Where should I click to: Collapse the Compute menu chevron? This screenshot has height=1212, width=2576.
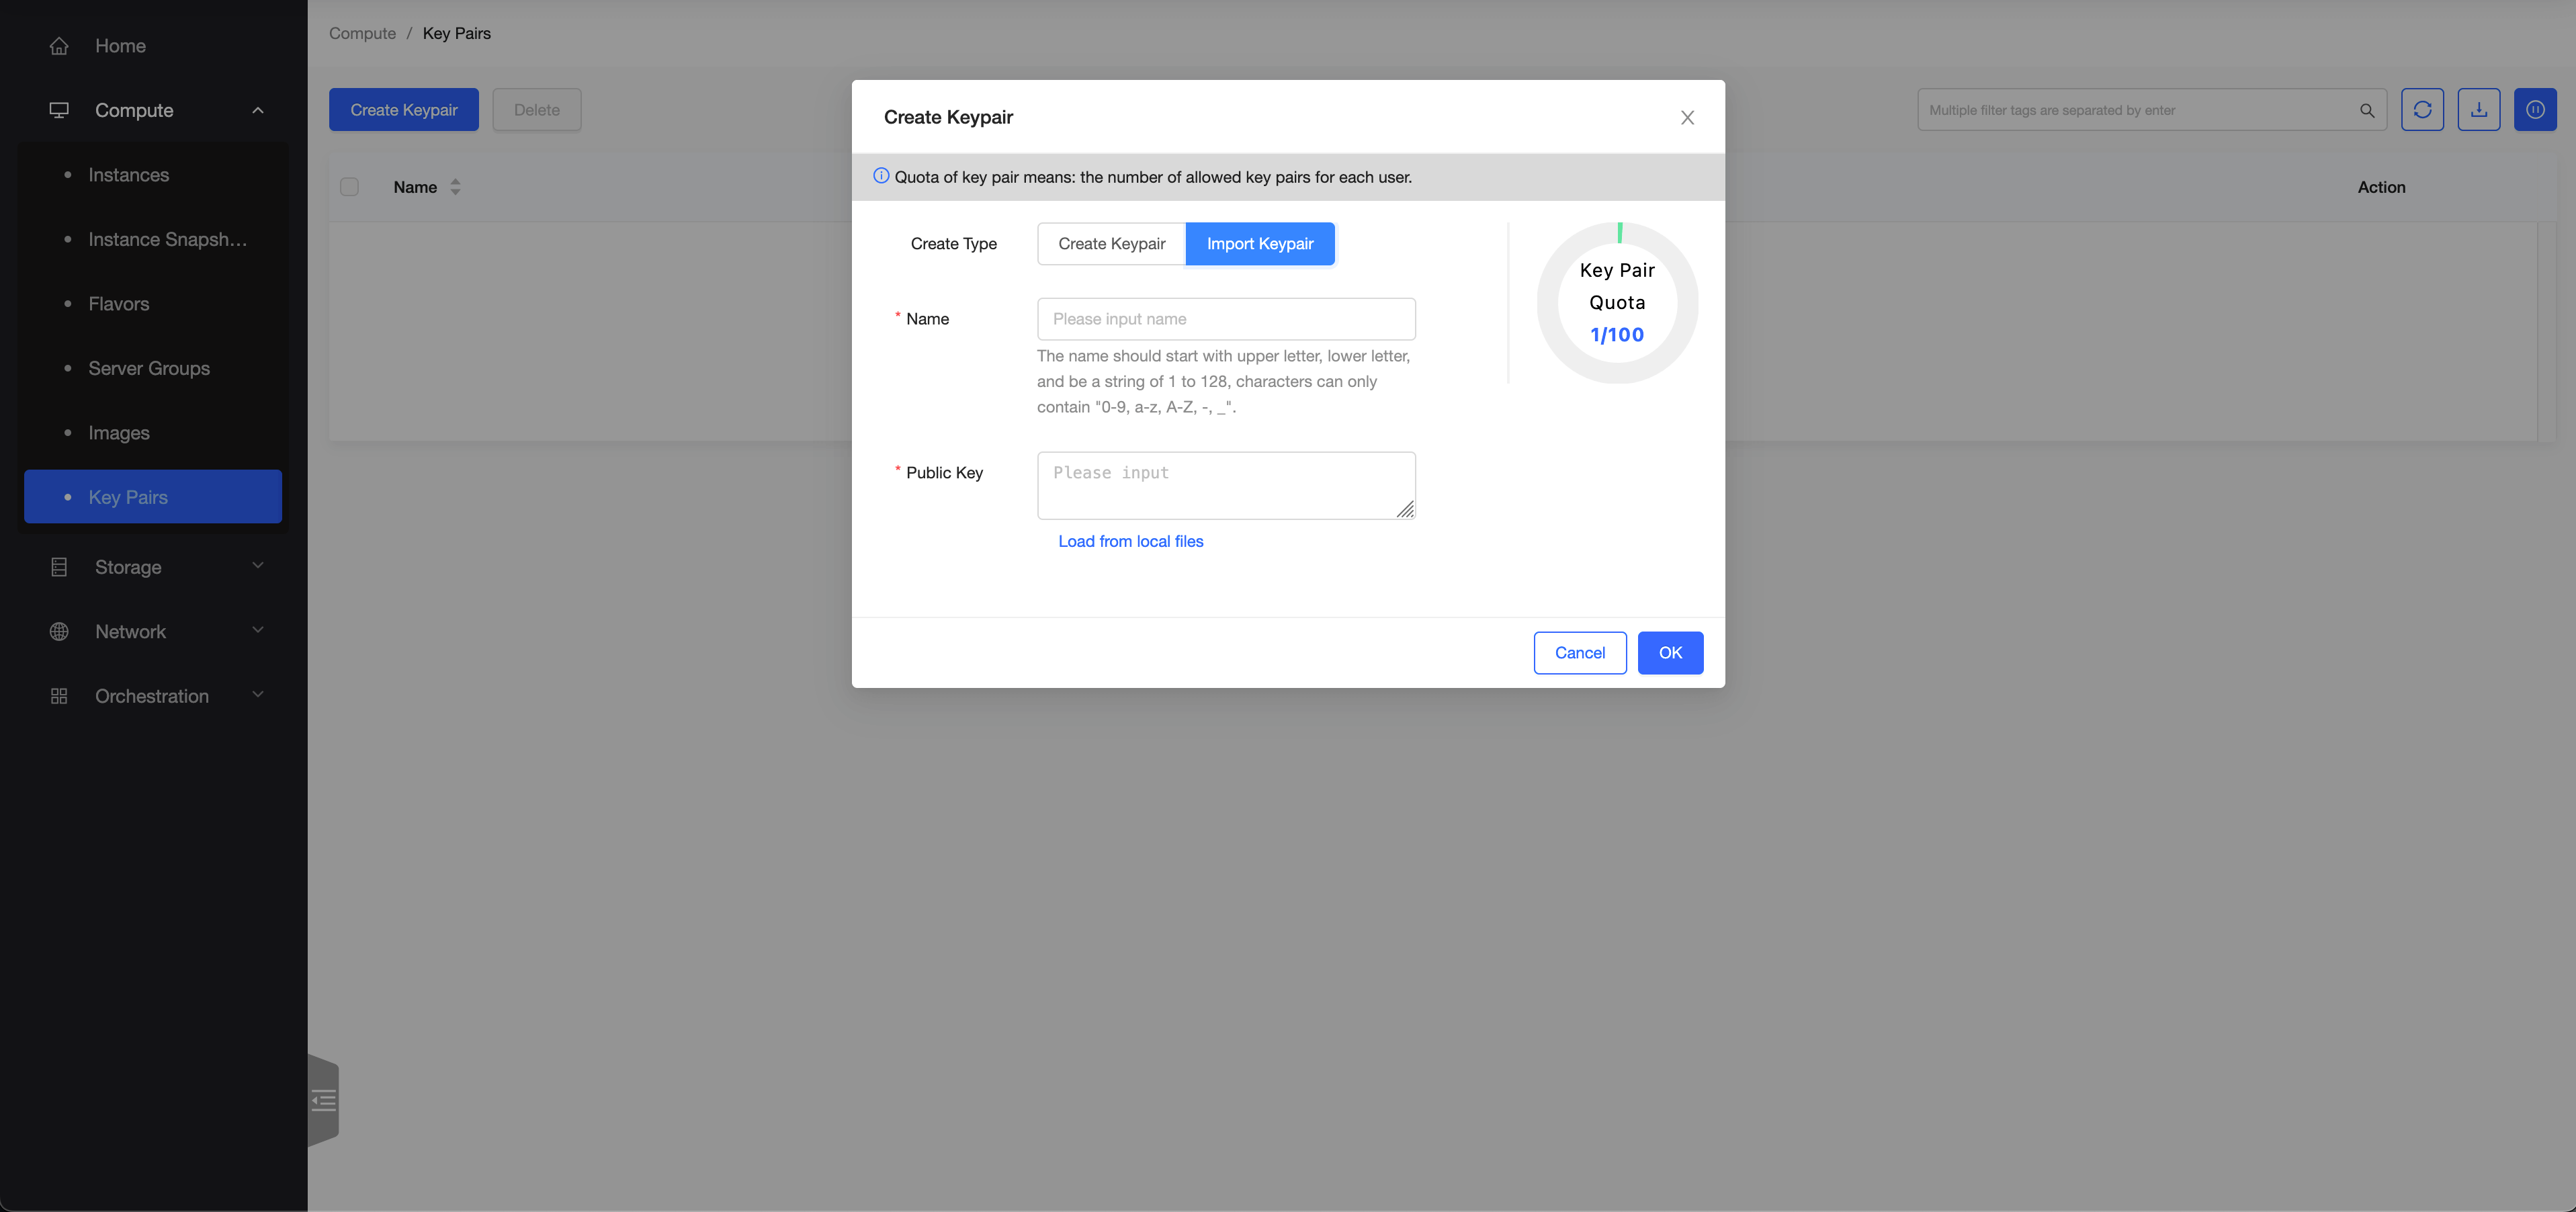pyautogui.click(x=258, y=110)
